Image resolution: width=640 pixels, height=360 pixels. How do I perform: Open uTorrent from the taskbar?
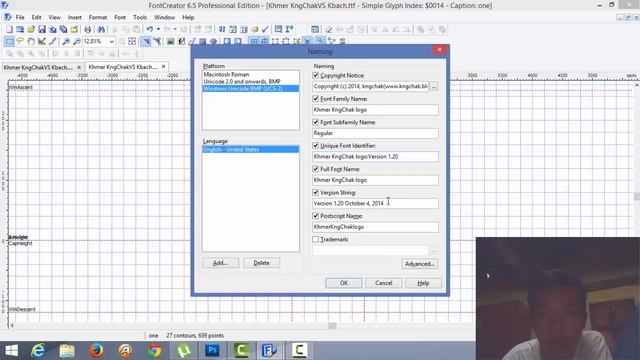(x=183, y=350)
